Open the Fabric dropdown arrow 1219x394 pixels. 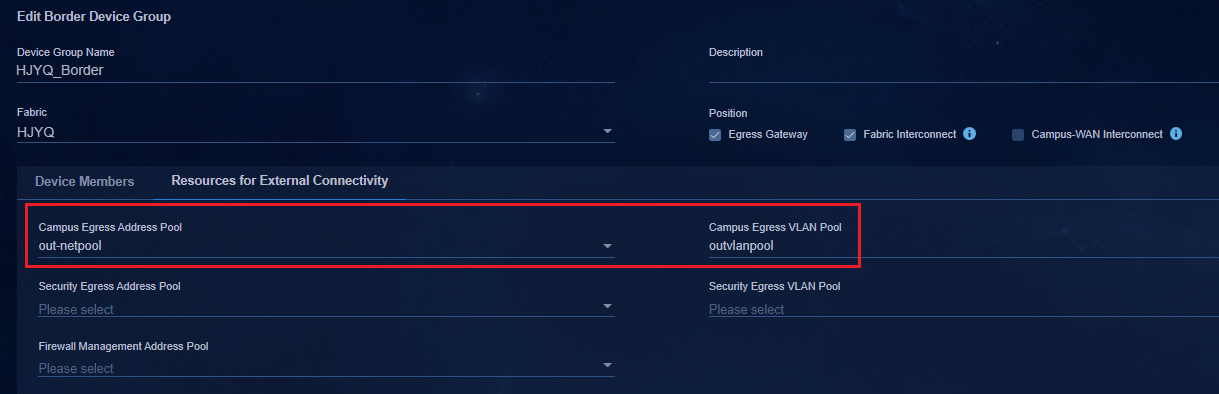click(607, 132)
